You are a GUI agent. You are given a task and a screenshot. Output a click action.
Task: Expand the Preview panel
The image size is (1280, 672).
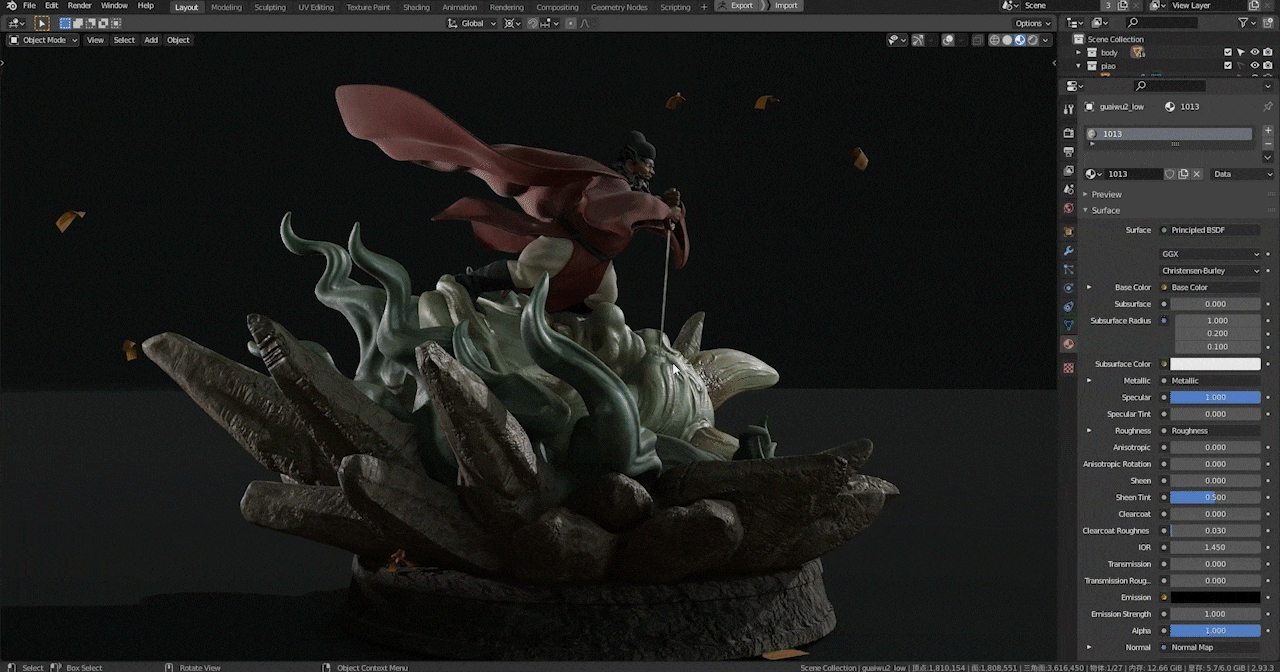click(x=1106, y=194)
